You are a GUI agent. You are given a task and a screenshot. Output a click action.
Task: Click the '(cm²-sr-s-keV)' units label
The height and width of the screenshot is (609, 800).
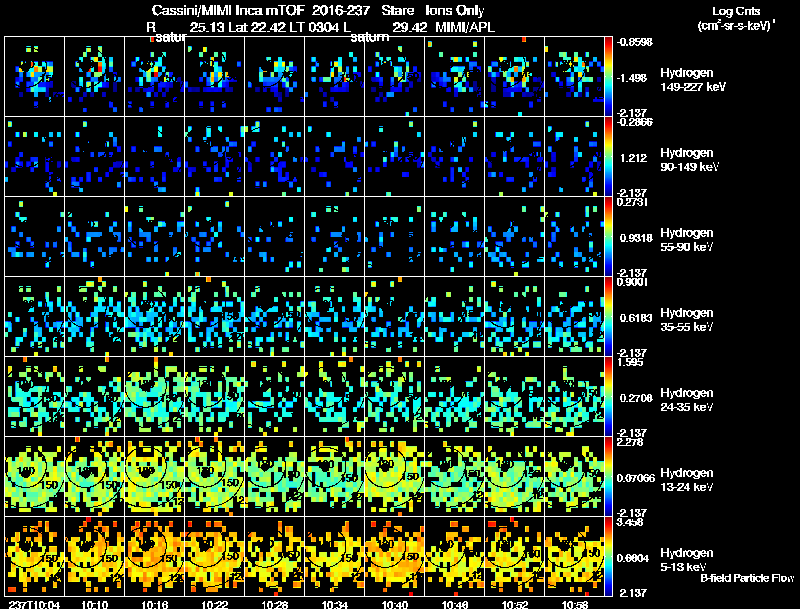click(736, 25)
